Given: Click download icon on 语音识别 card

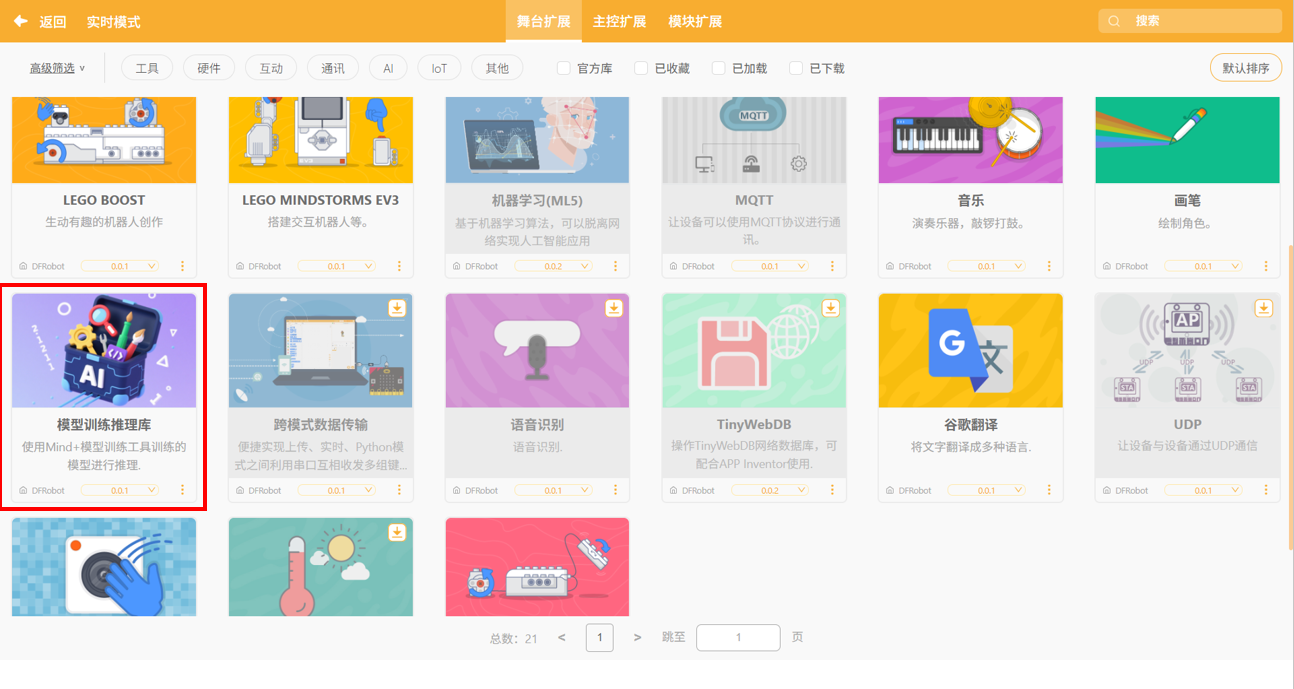Looking at the screenshot, I should pyautogui.click(x=613, y=308).
